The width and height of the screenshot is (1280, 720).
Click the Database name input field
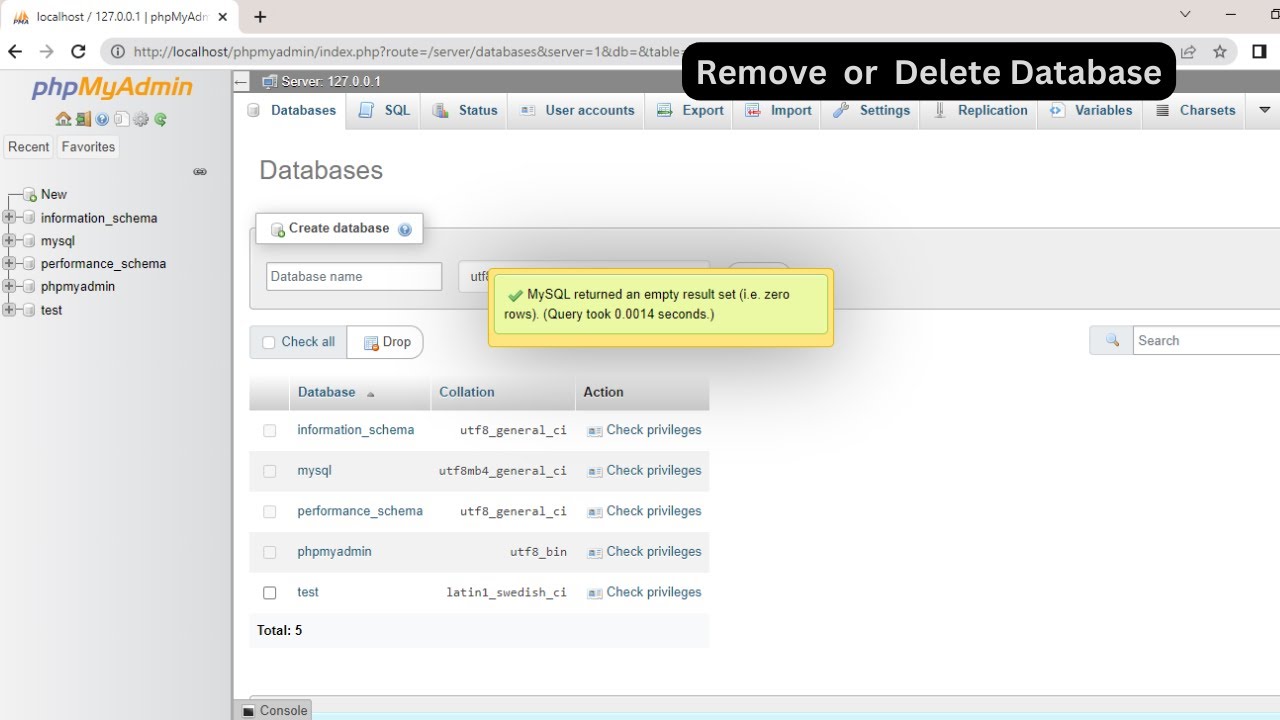click(354, 277)
